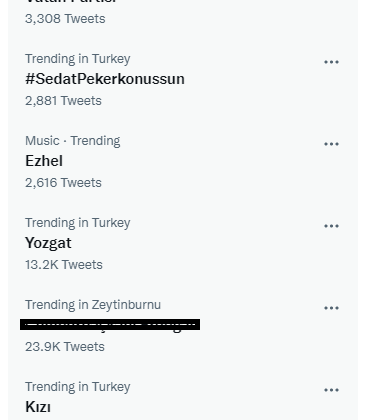Click the 23.9K Tweets count
This screenshot has height=420, width=370.
point(65,347)
